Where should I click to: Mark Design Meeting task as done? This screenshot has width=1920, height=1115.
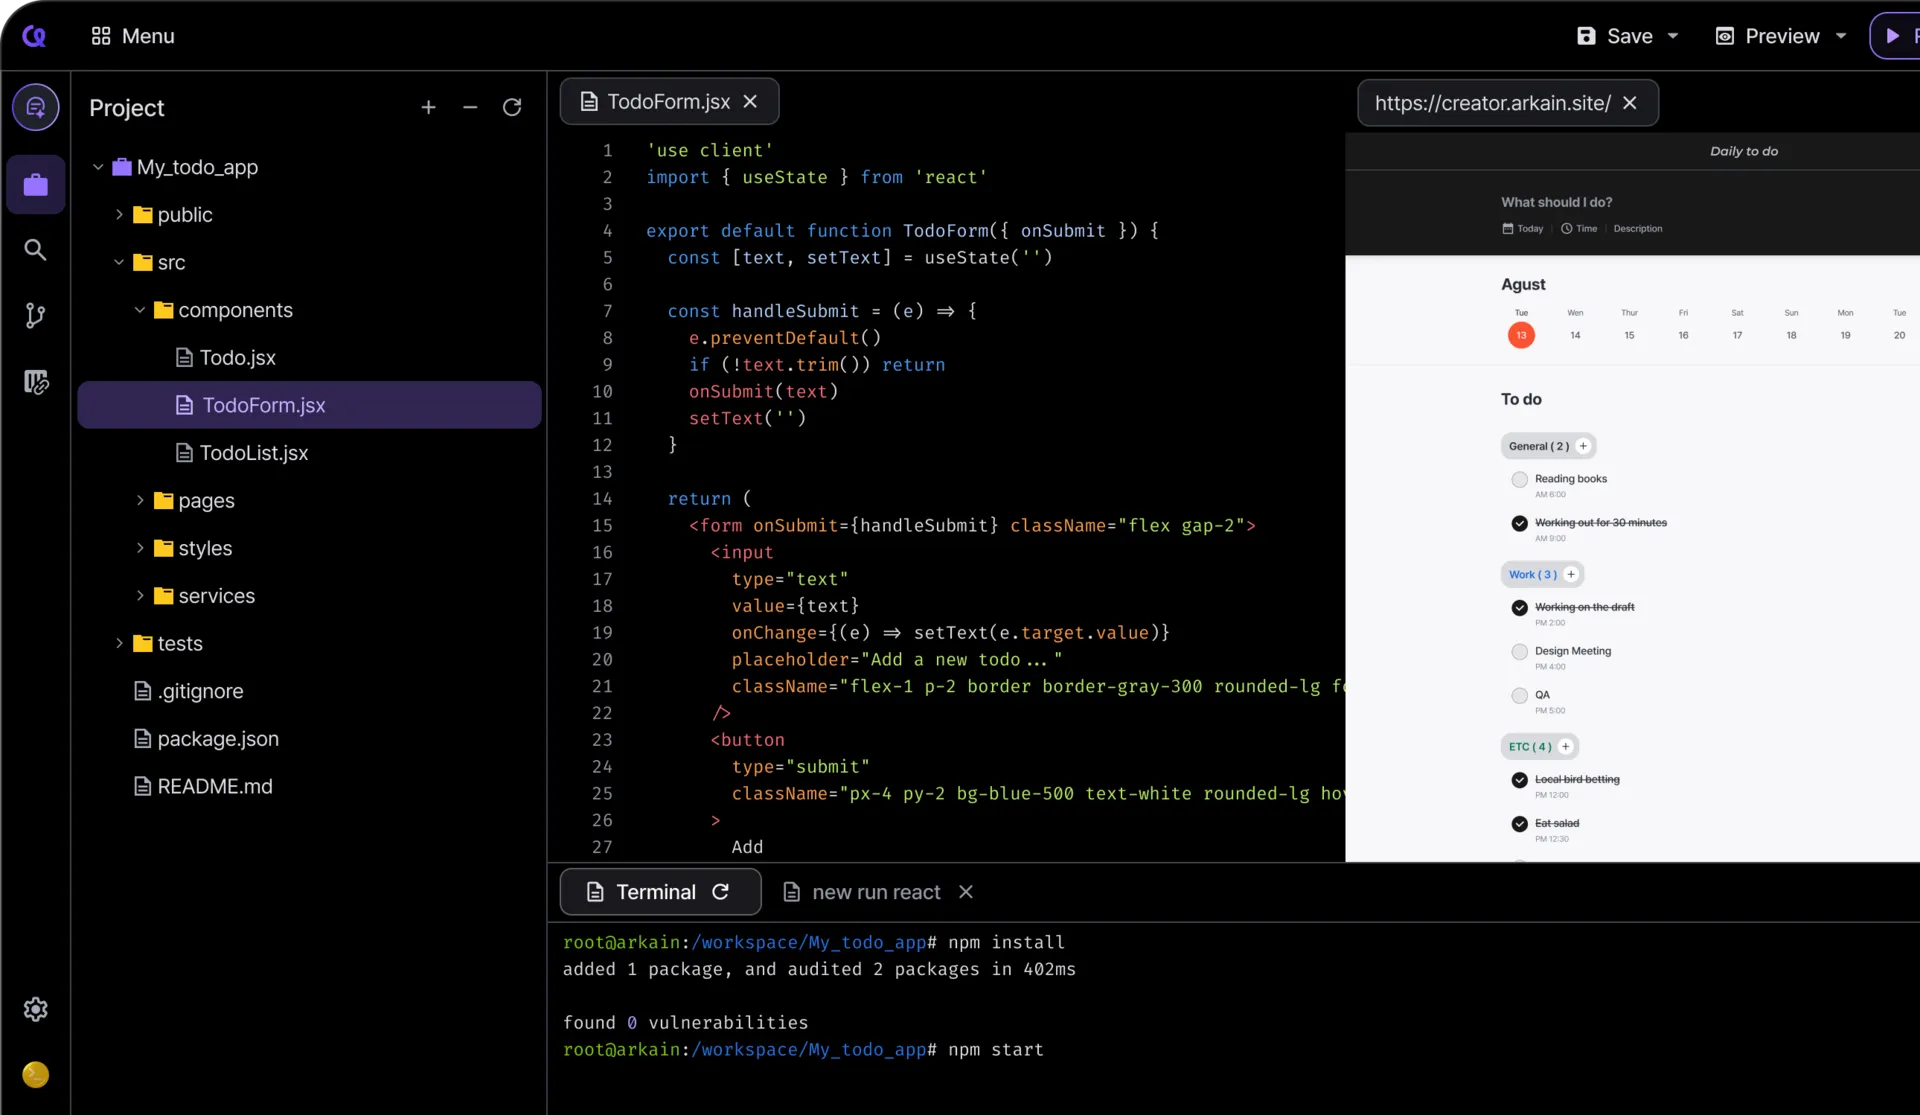pos(1519,652)
